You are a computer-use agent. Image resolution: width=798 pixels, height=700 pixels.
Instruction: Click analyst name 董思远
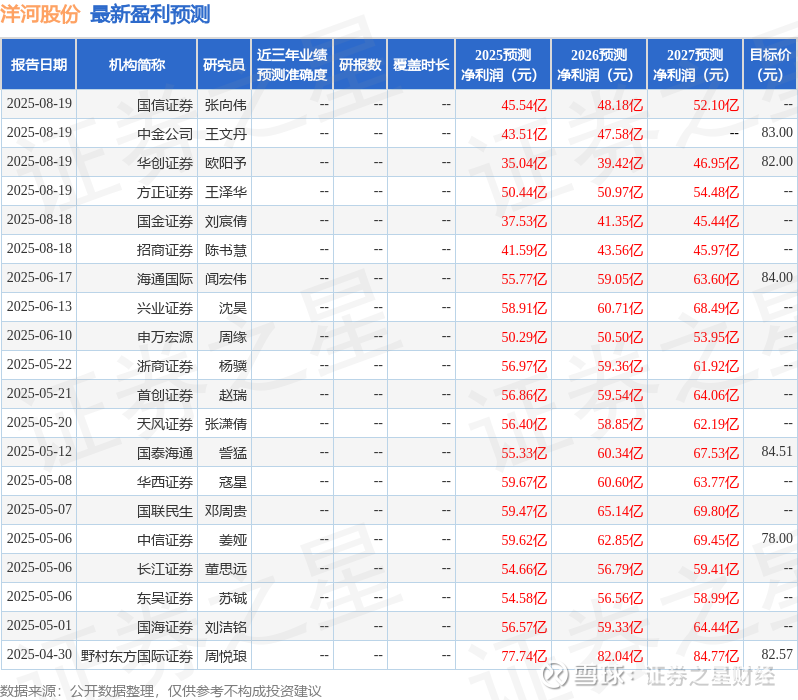(x=225, y=570)
